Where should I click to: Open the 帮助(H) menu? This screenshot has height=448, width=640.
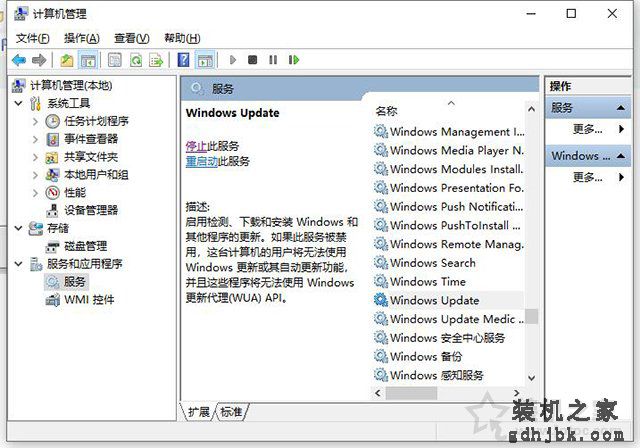pos(182,38)
